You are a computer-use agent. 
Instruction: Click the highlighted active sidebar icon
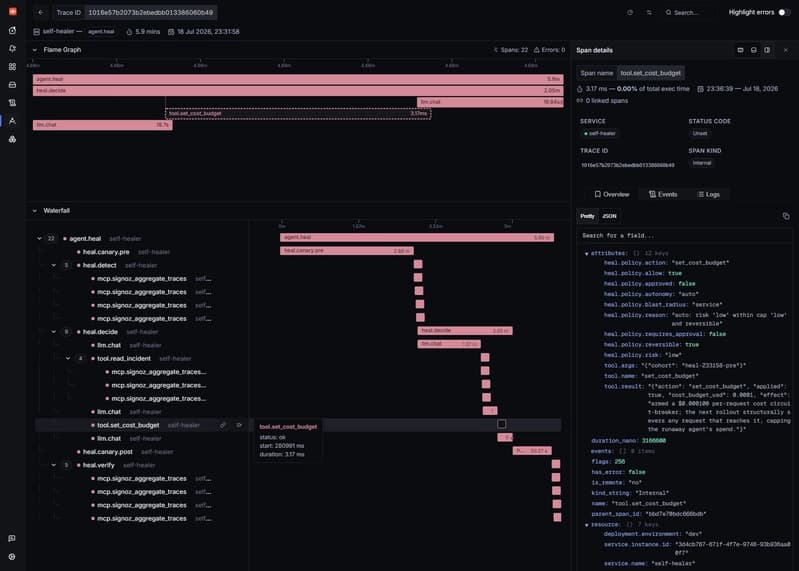[x=12, y=121]
